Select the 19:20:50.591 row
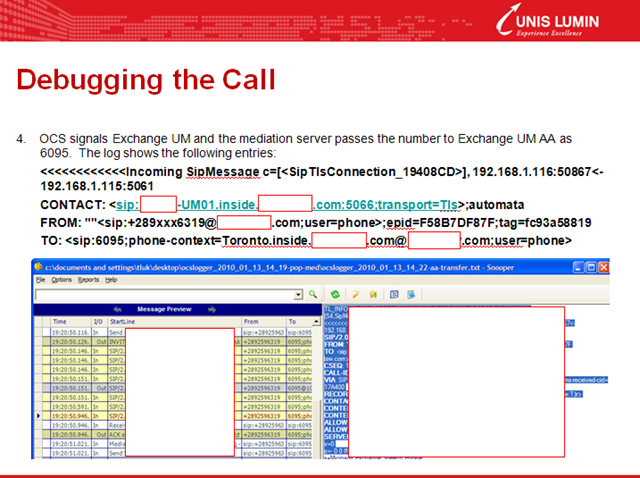 (x=177, y=407)
